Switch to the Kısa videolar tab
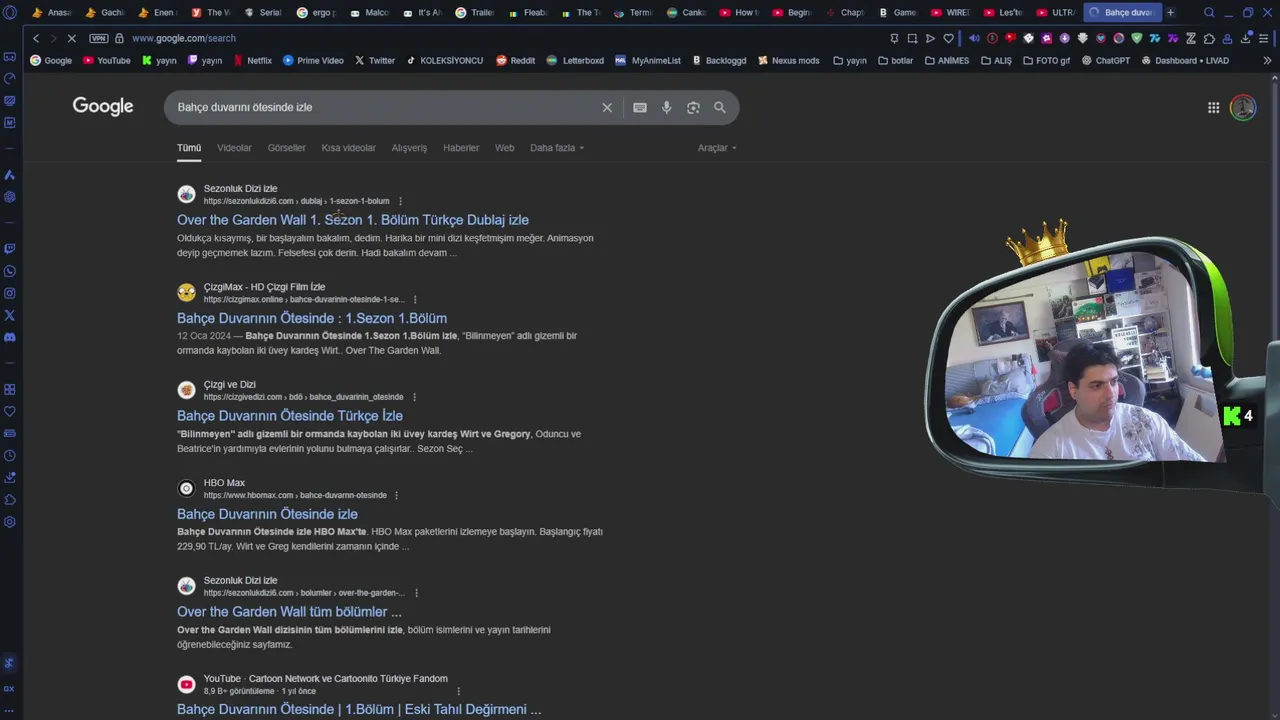1280x720 pixels. (348, 148)
